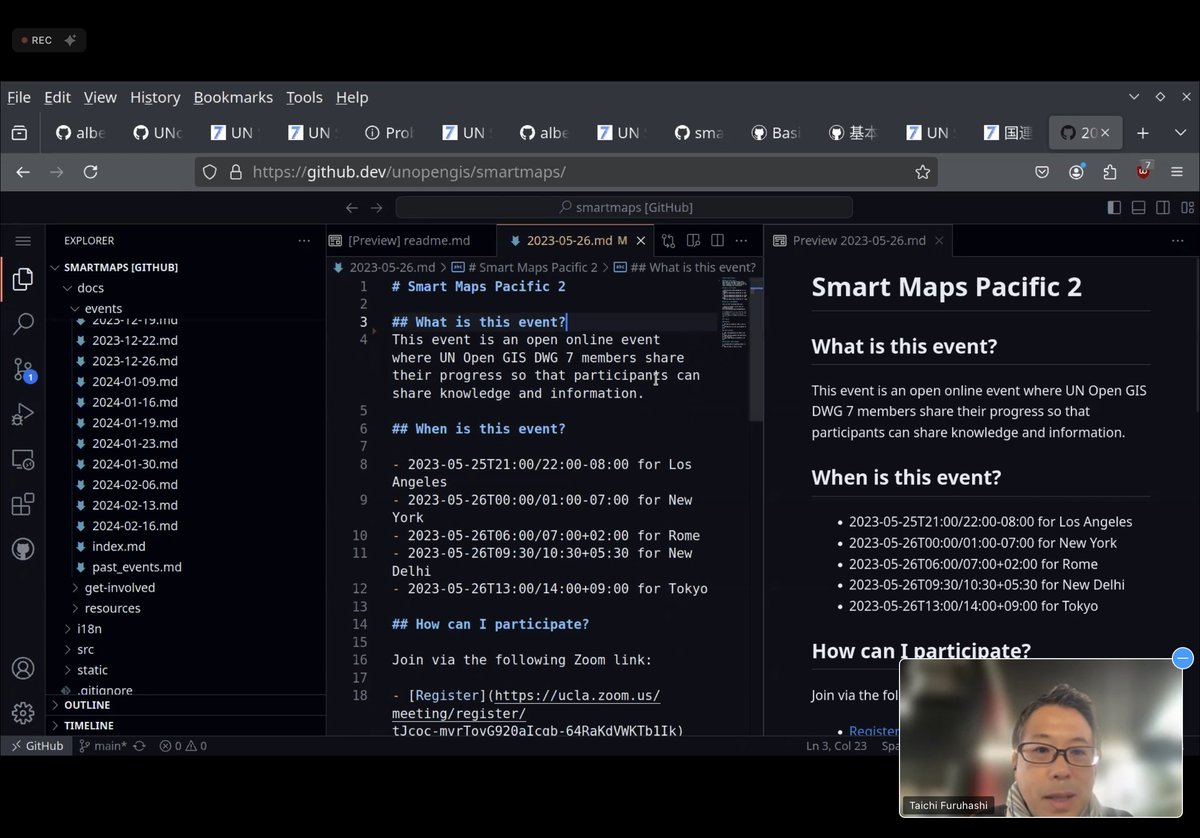
Task: Switch to the 'Prol' browser tab
Action: pyautogui.click(x=389, y=132)
